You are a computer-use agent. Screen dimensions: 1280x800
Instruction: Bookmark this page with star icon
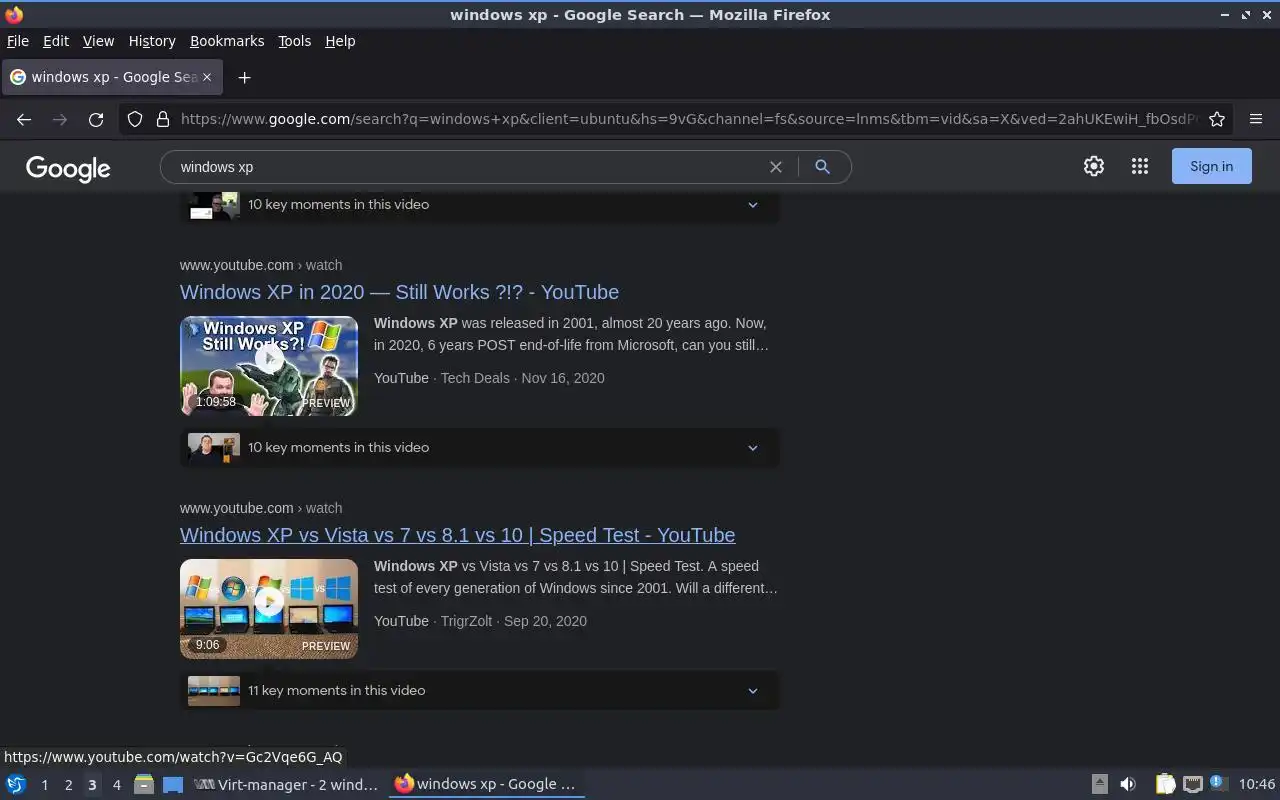coord(1217,119)
